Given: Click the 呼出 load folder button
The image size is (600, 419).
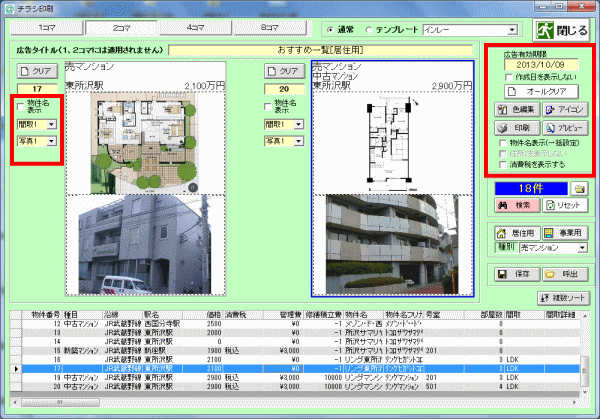Looking at the screenshot, I should point(565,274).
